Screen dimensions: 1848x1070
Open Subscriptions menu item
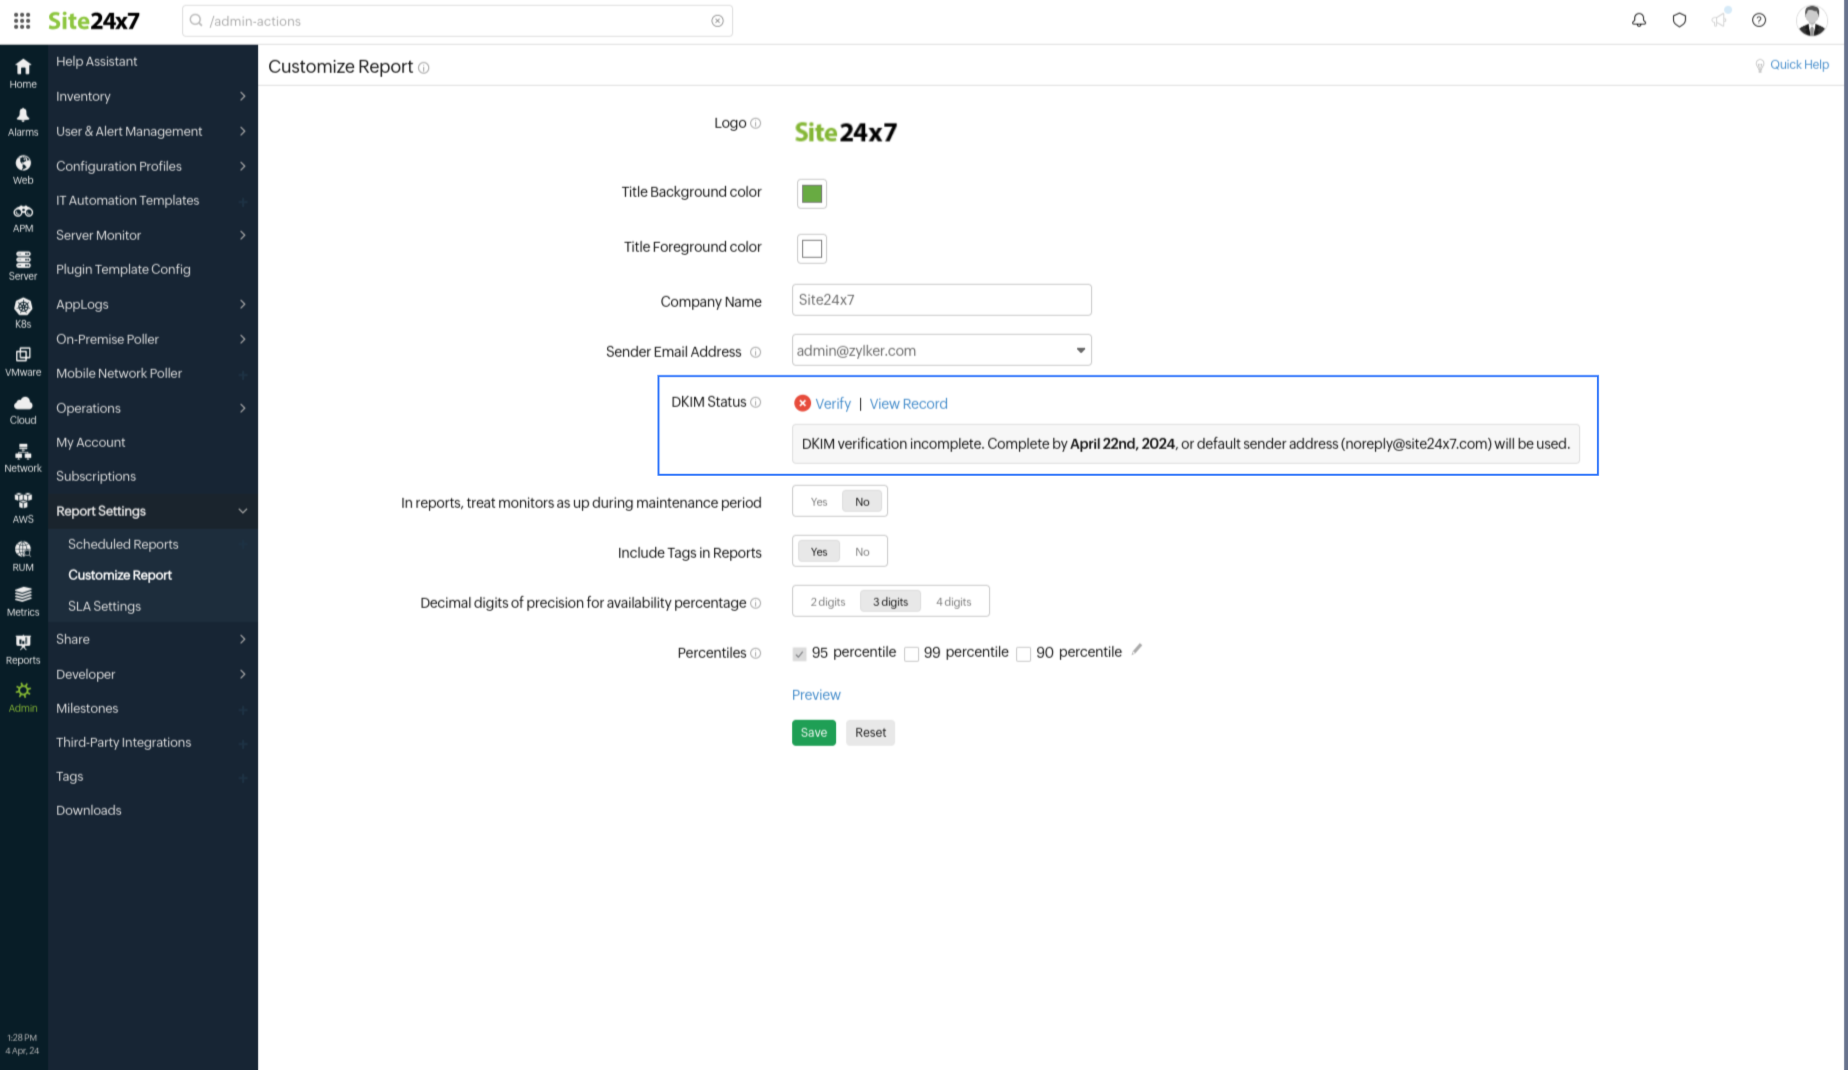96,476
